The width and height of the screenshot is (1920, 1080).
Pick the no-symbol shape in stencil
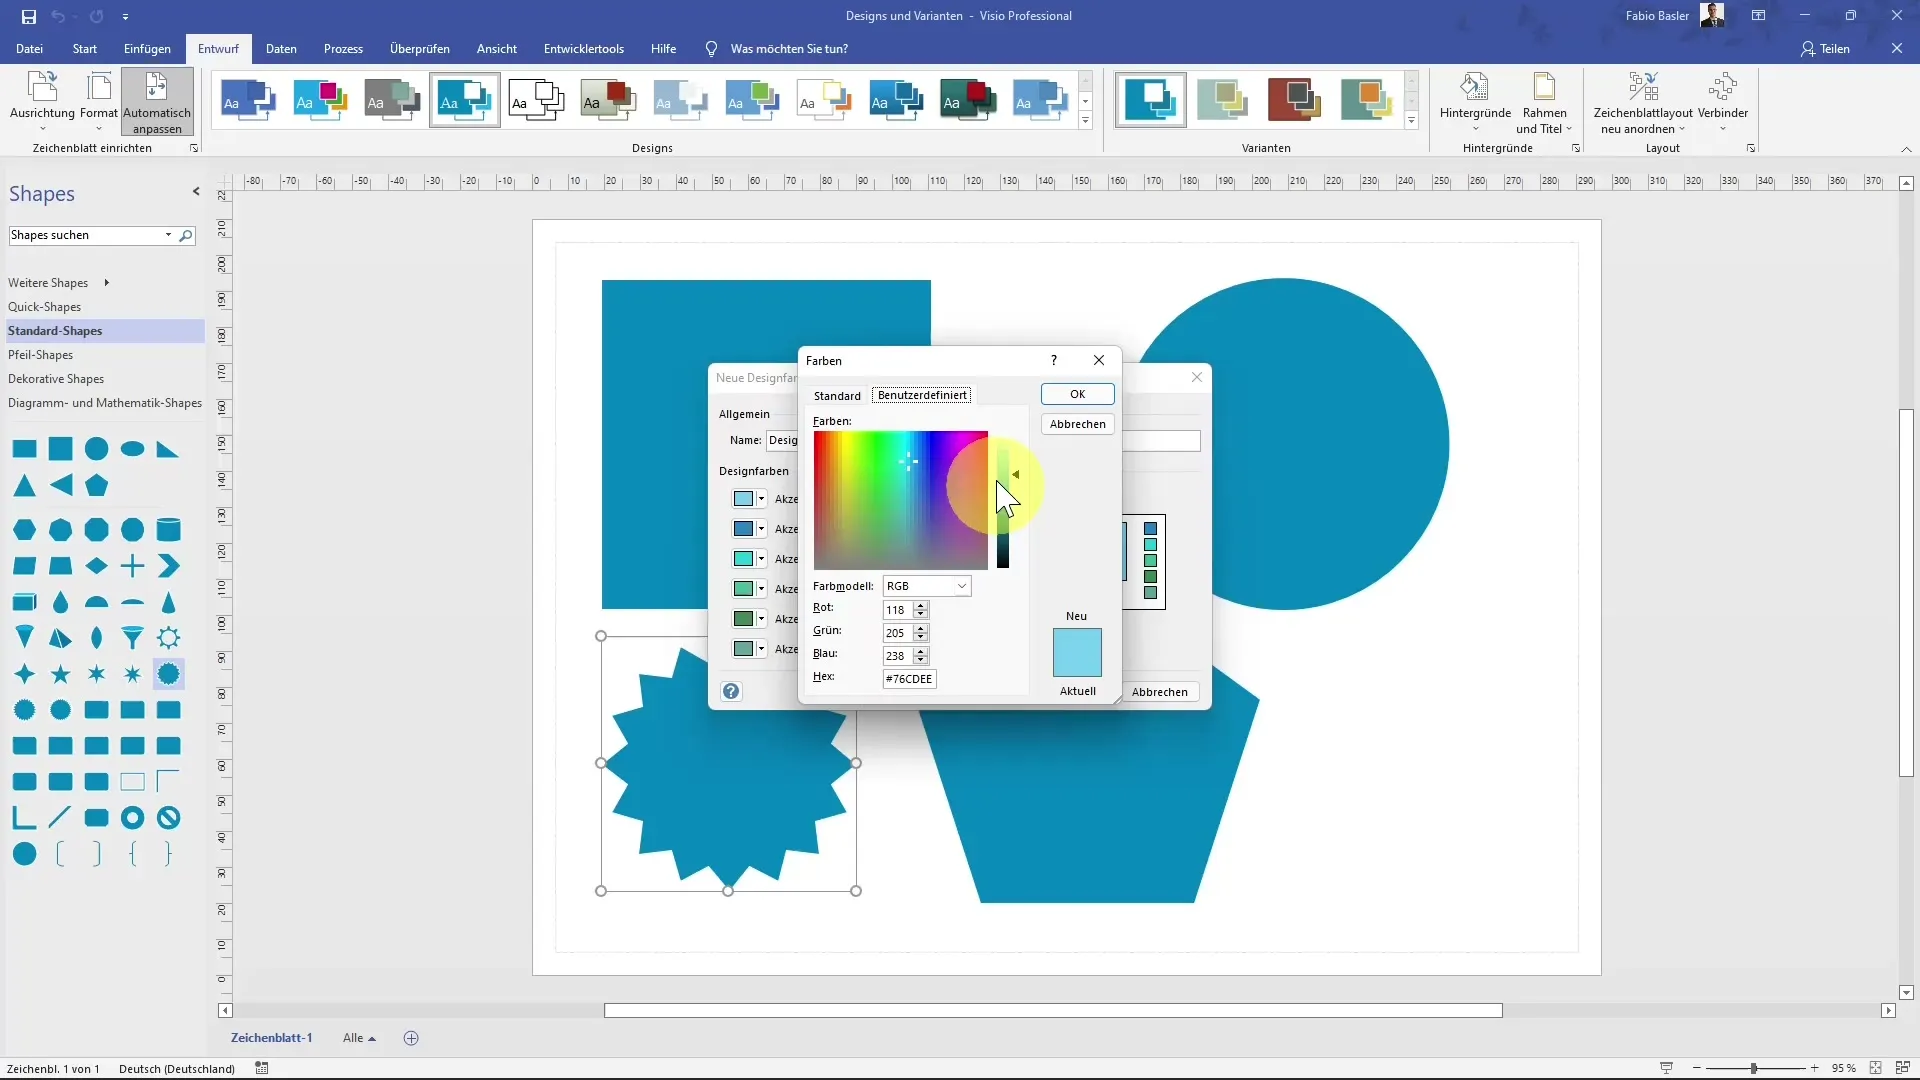[169, 818]
